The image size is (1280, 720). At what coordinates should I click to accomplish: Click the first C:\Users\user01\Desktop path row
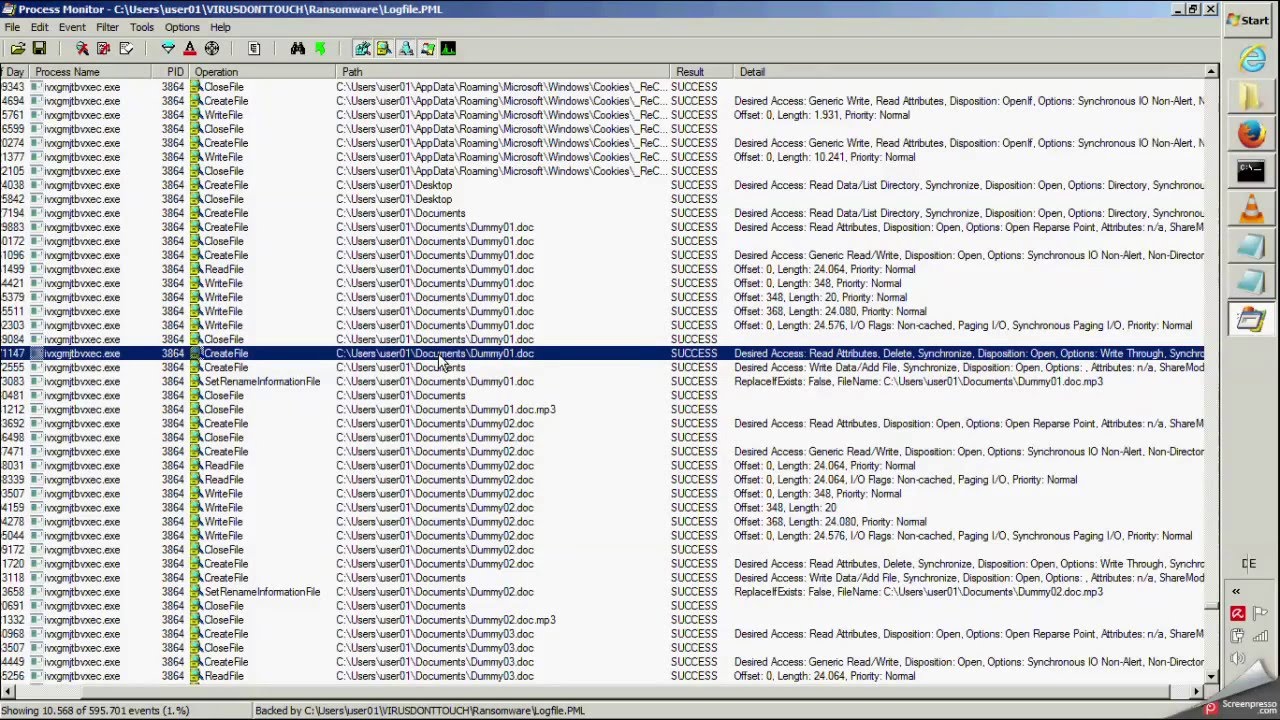(x=394, y=185)
